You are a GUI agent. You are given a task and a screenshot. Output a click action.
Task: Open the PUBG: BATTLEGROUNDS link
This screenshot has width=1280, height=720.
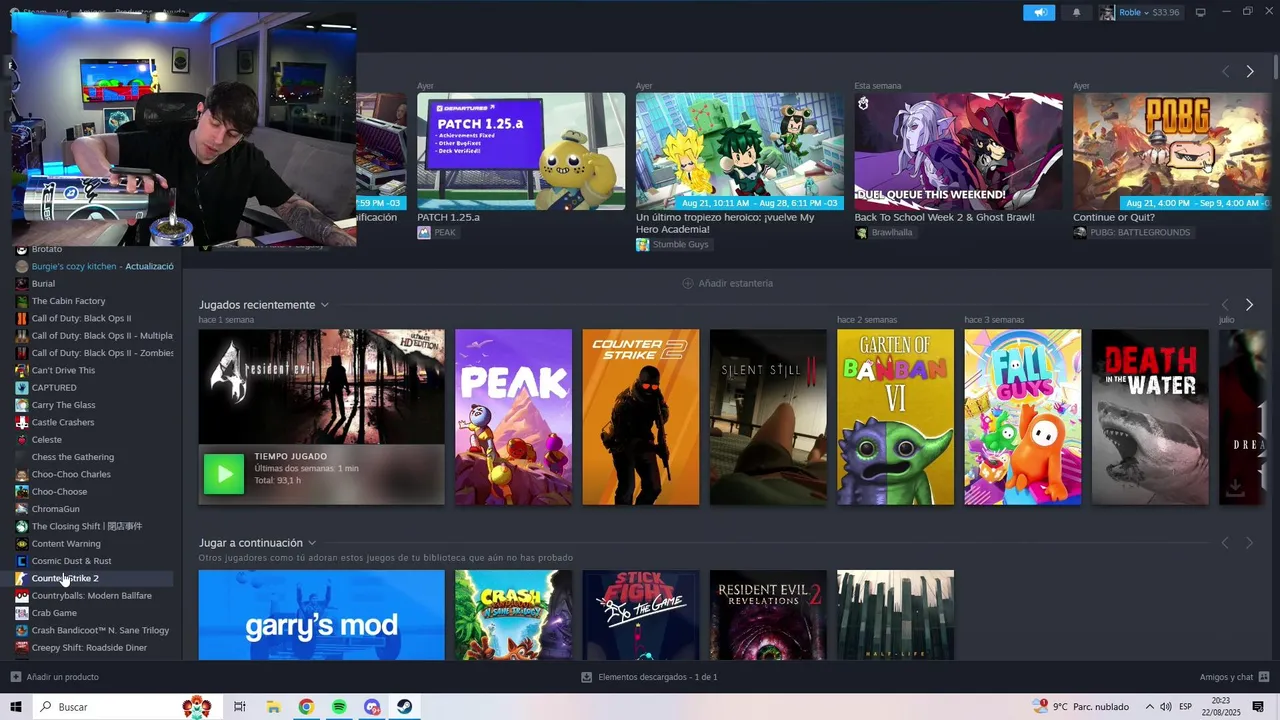click(1132, 232)
